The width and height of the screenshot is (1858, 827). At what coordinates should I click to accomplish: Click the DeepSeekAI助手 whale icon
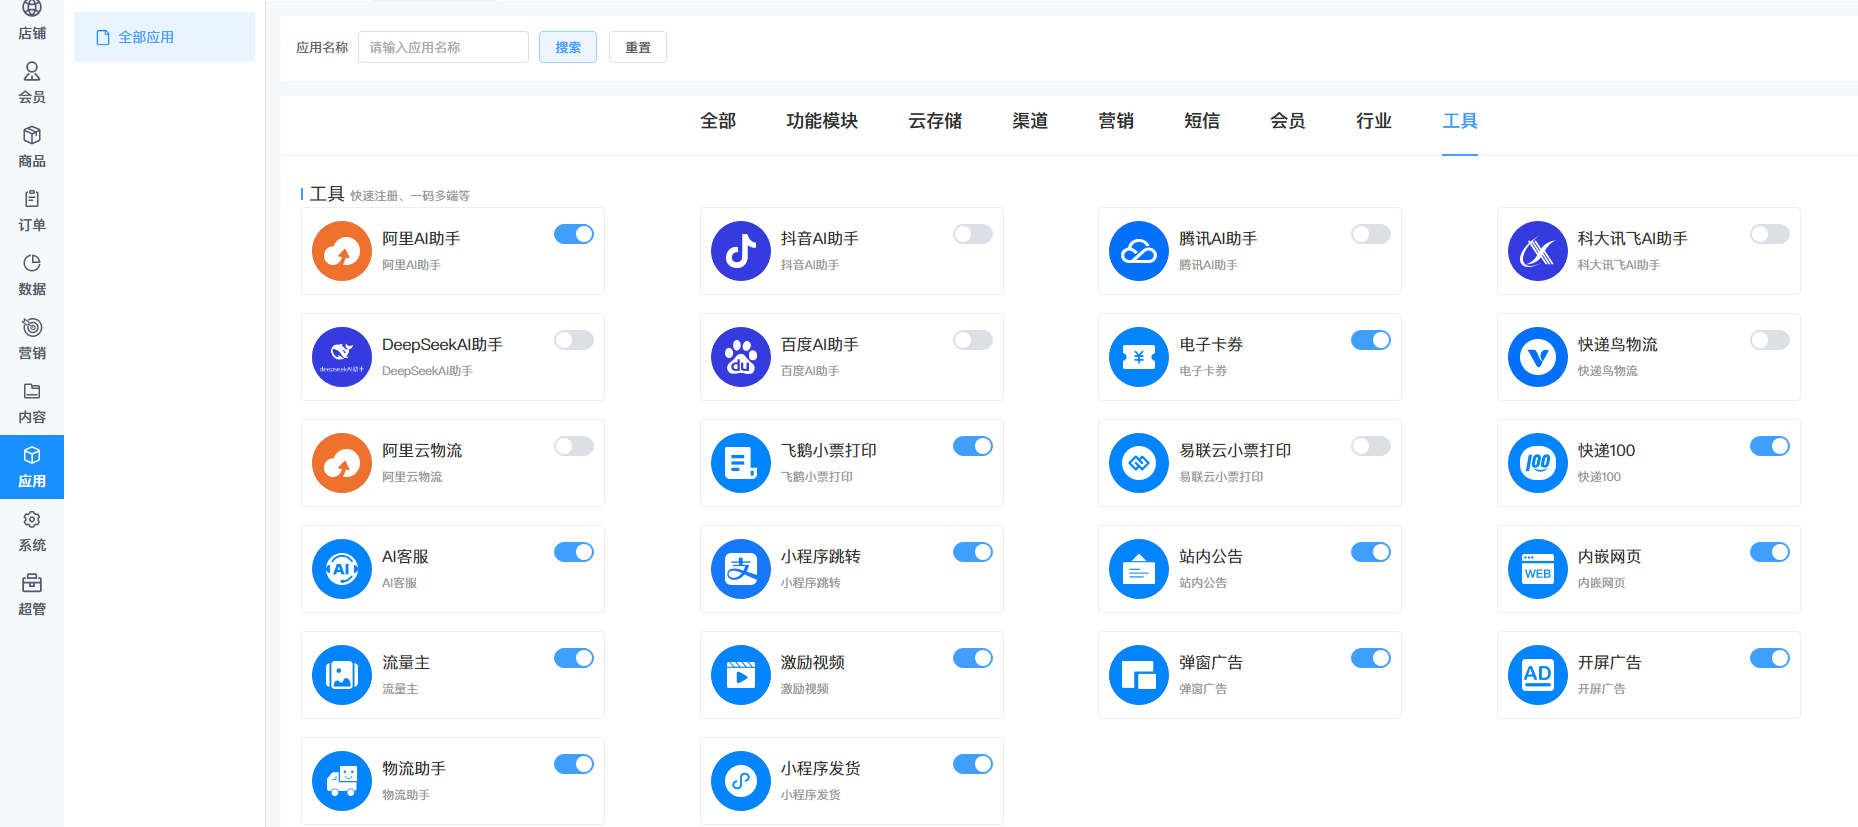point(342,357)
